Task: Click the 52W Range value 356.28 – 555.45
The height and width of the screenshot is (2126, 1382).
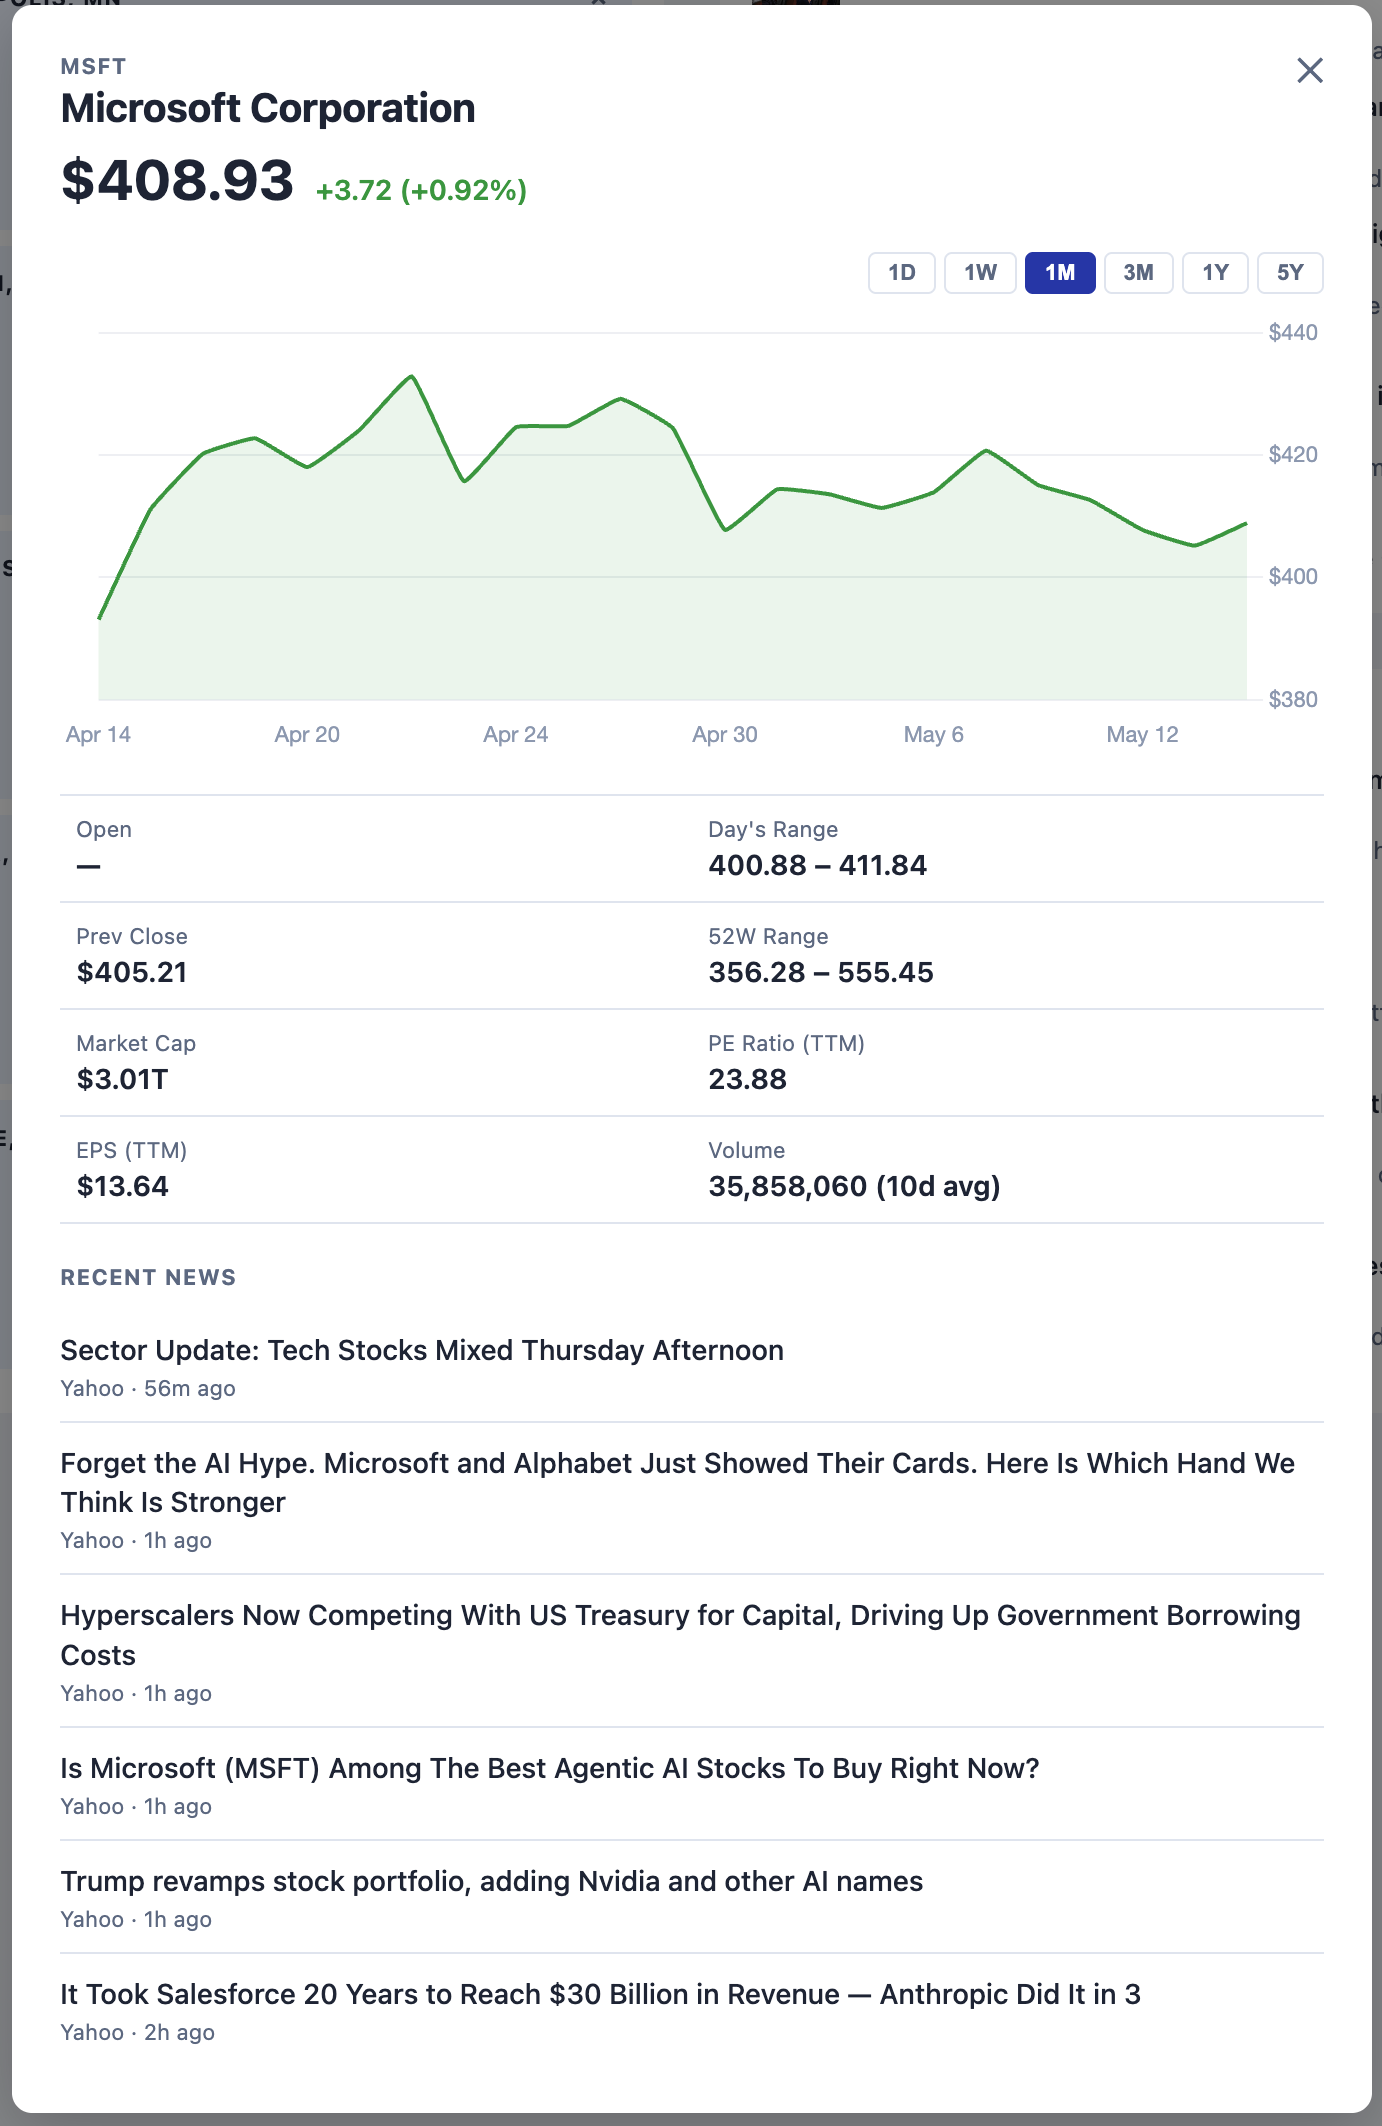Action: pyautogui.click(x=821, y=972)
